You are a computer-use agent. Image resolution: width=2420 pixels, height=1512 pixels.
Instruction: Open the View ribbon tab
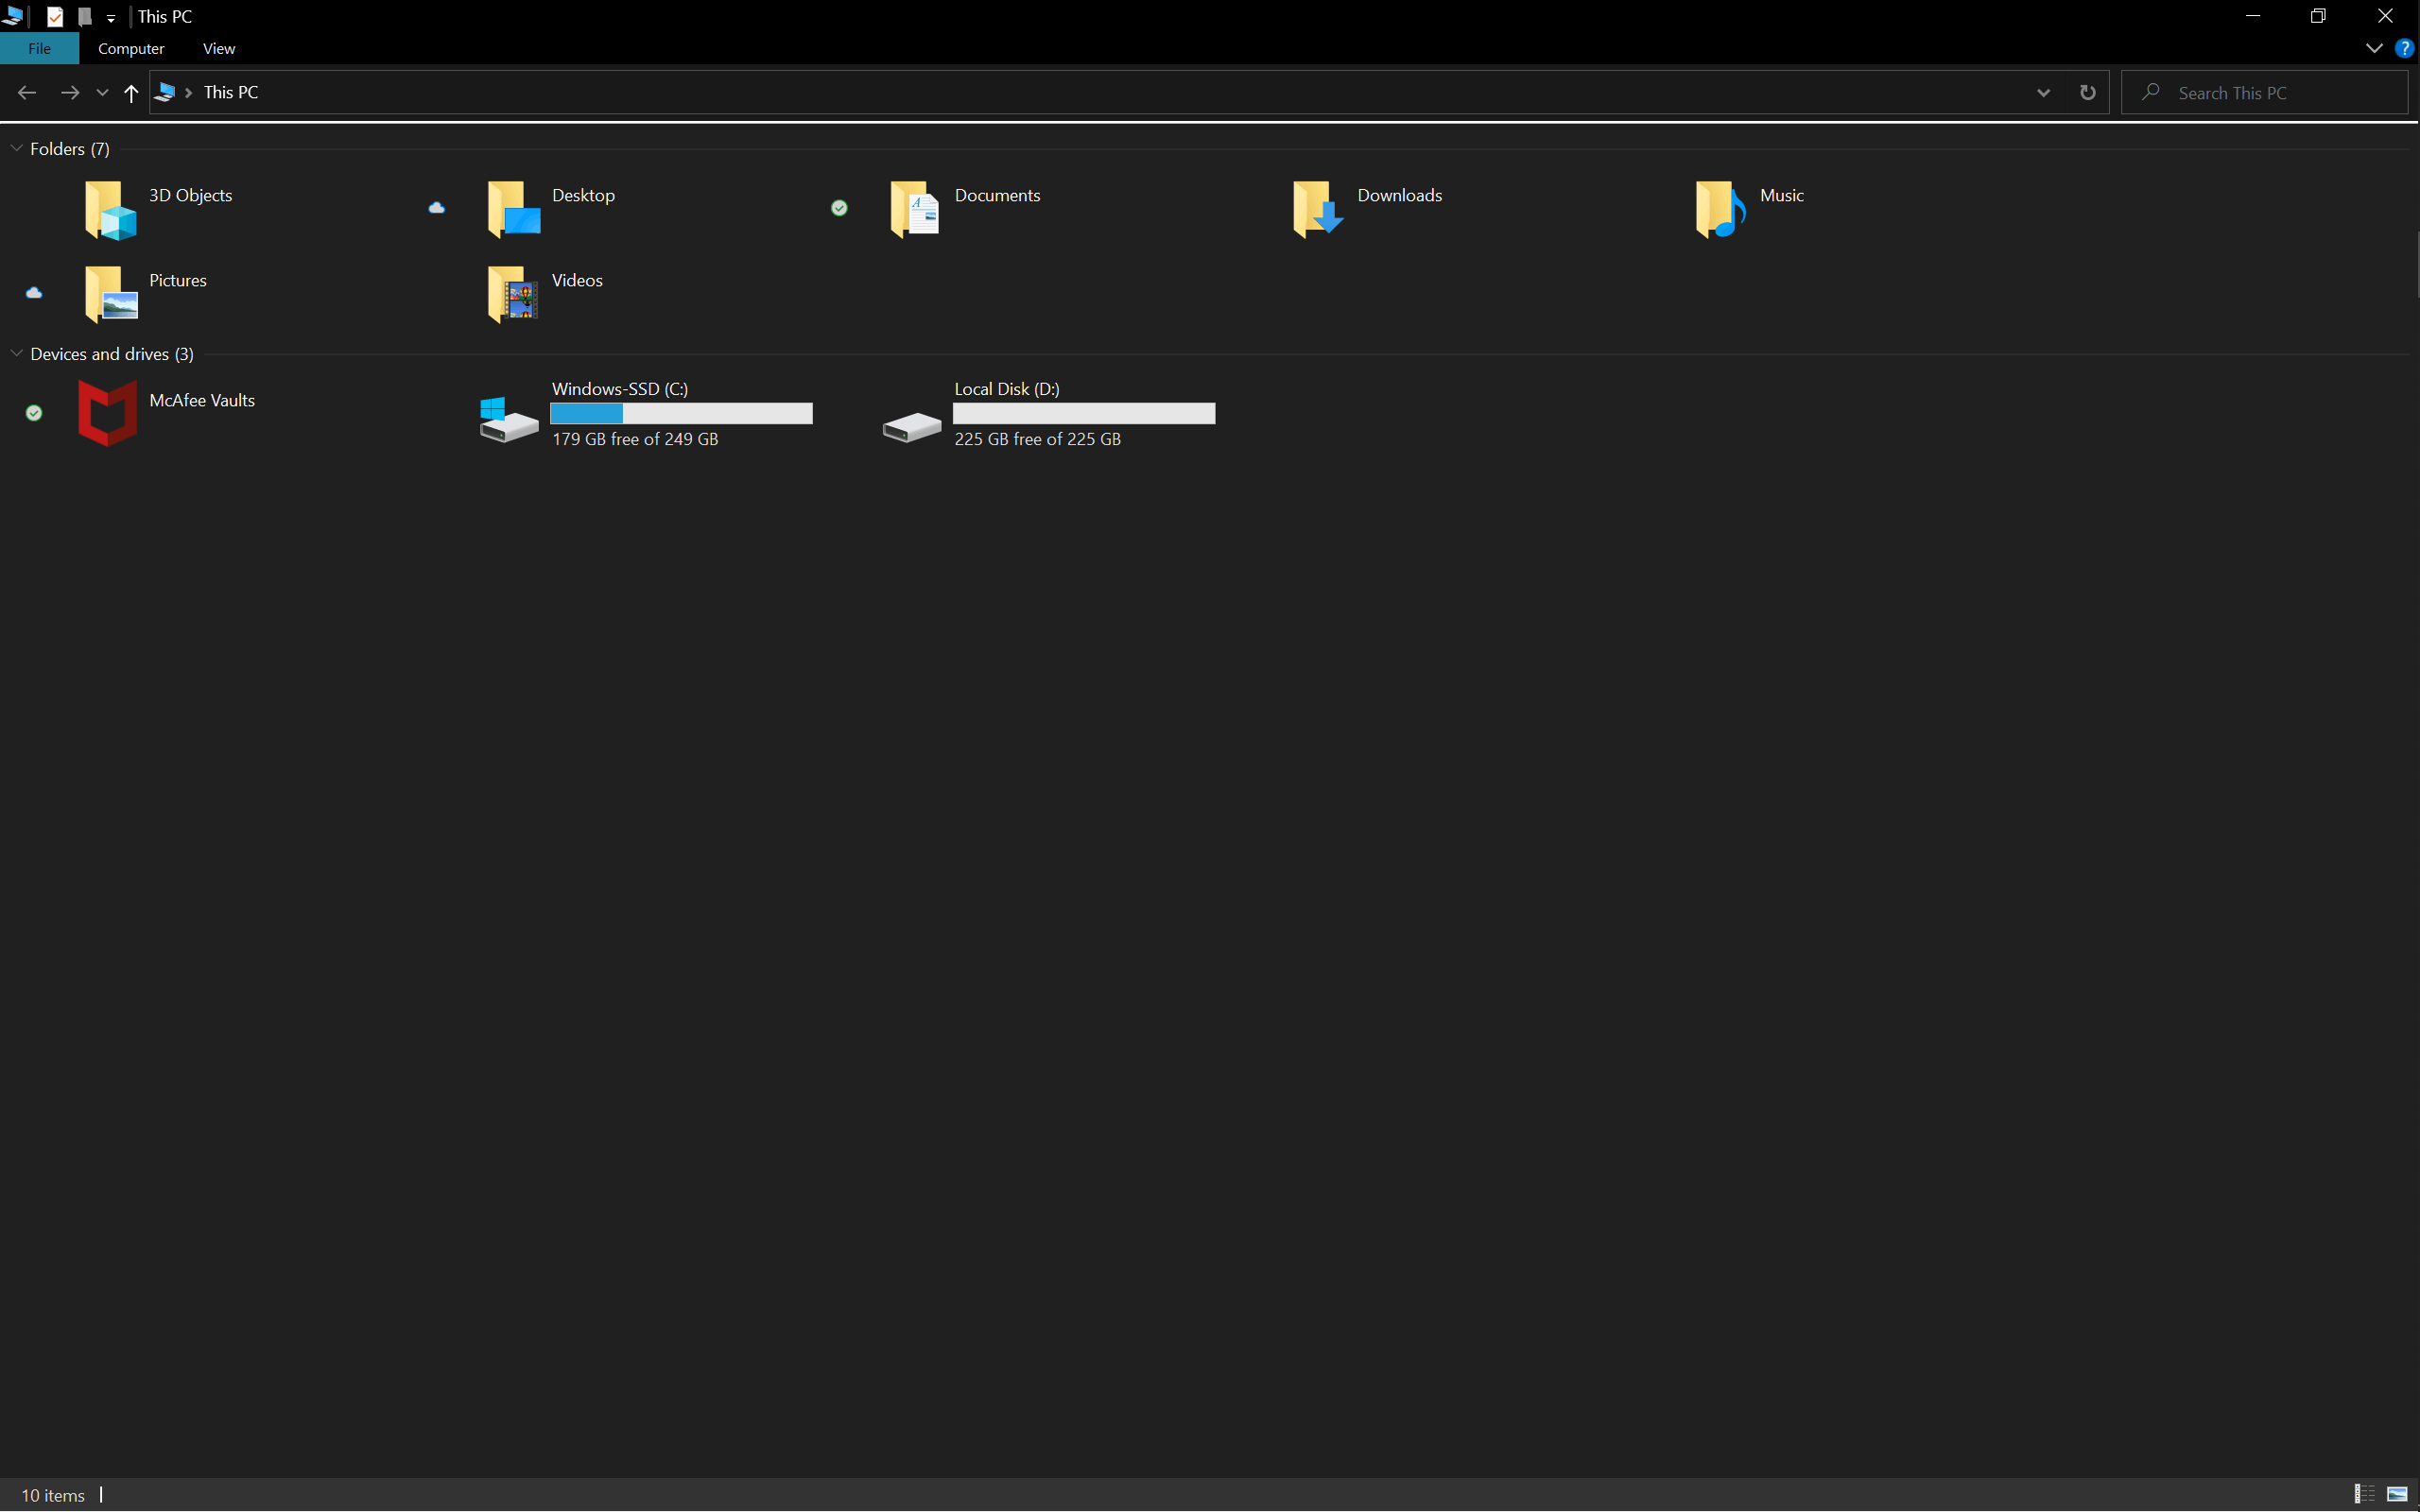tap(218, 48)
